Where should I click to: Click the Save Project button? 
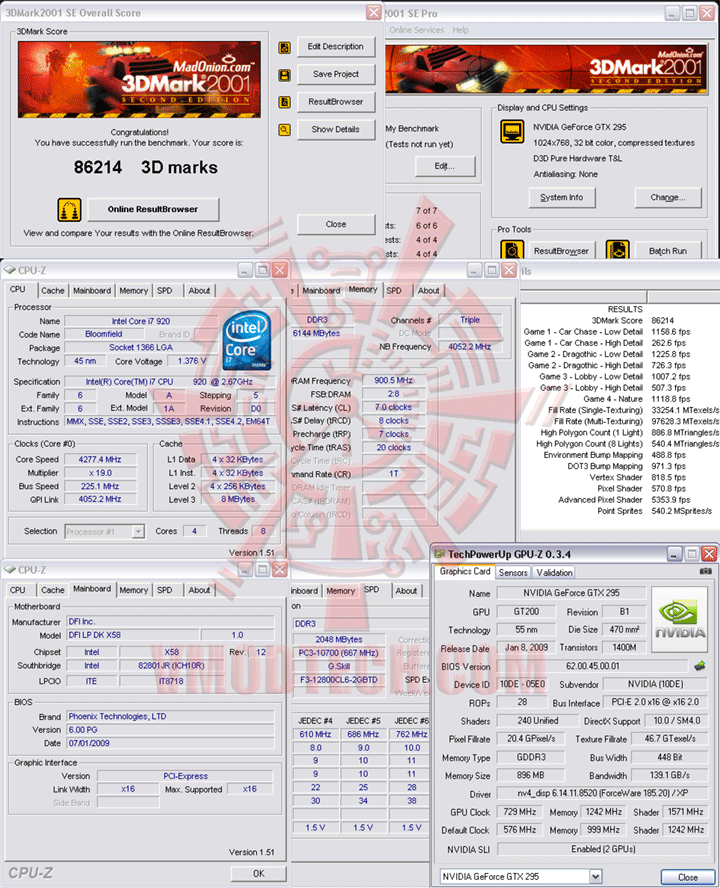coord(336,74)
